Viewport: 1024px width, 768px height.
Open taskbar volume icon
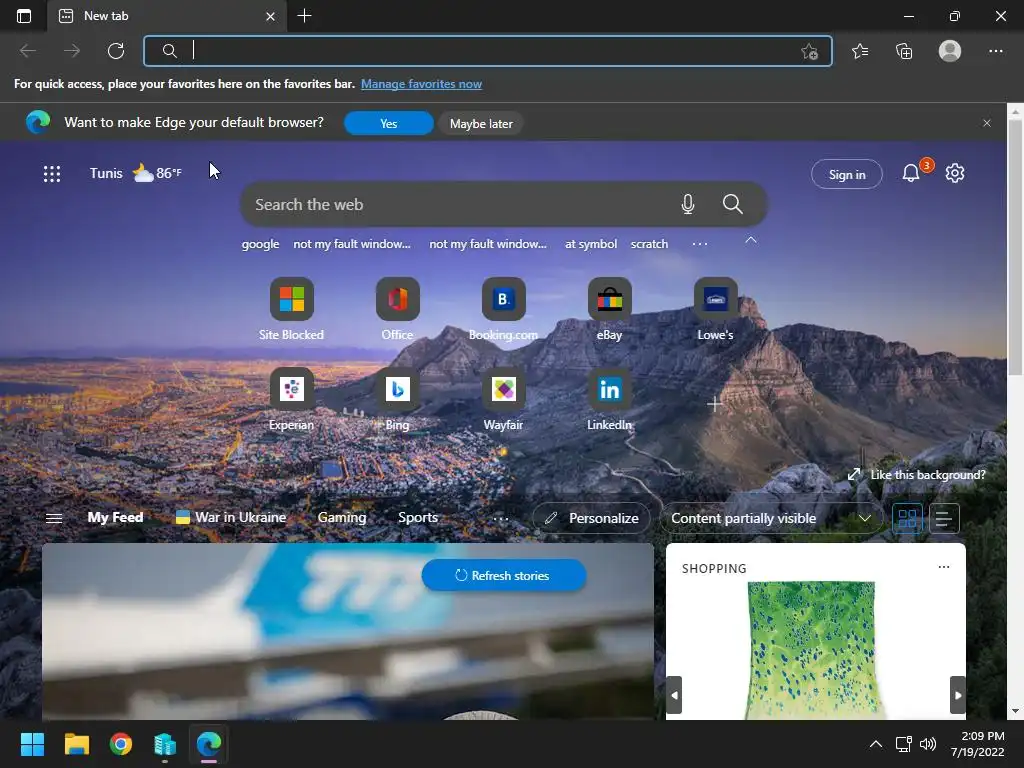[x=927, y=744]
